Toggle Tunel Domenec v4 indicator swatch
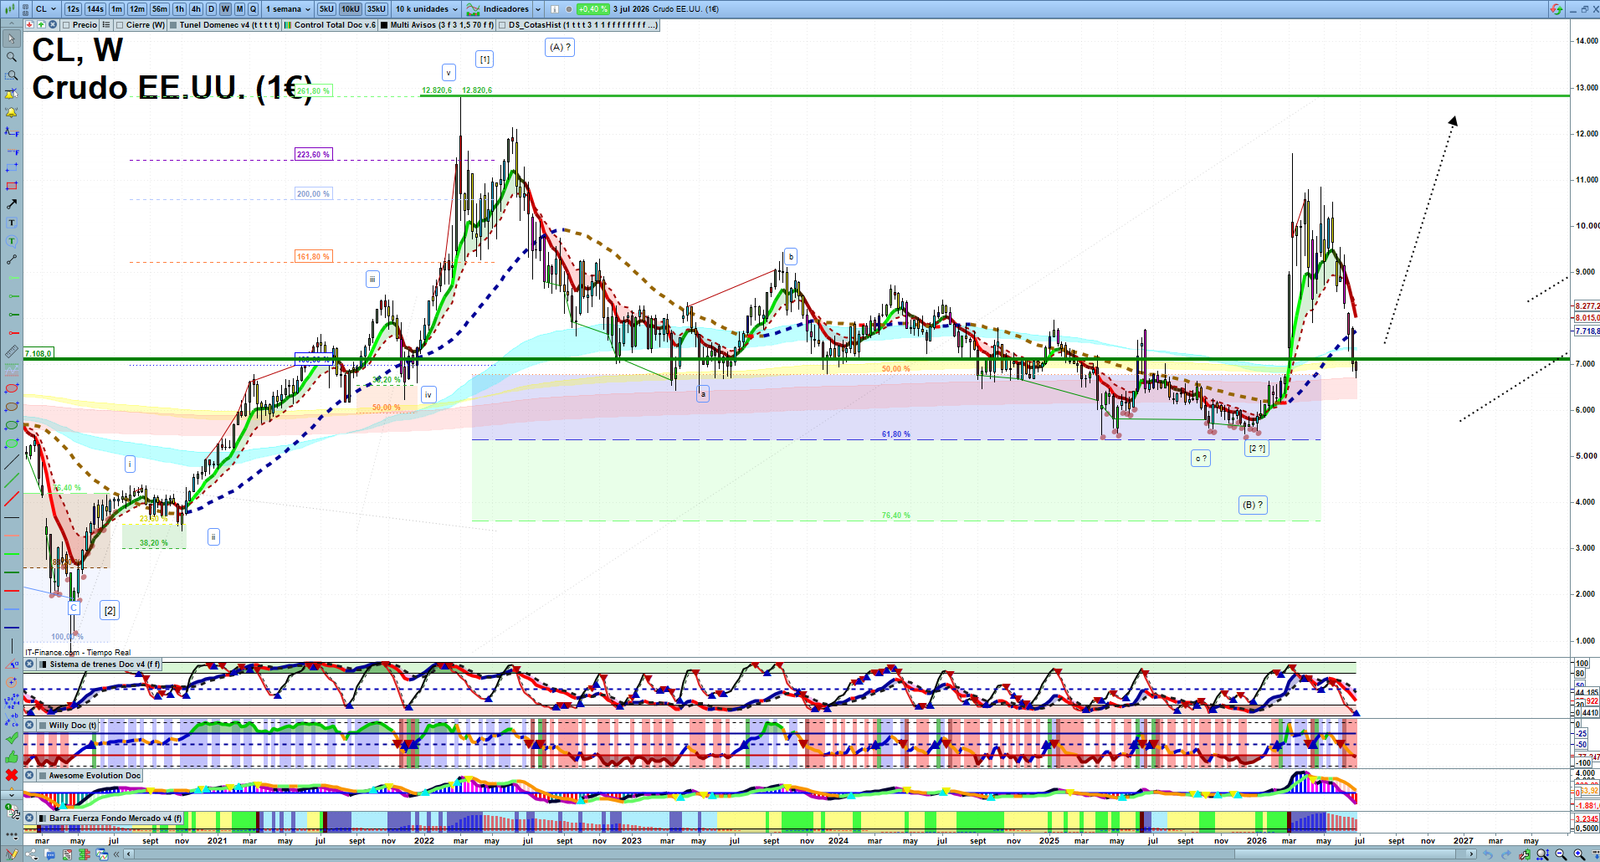The image size is (1600, 862). 173,25
